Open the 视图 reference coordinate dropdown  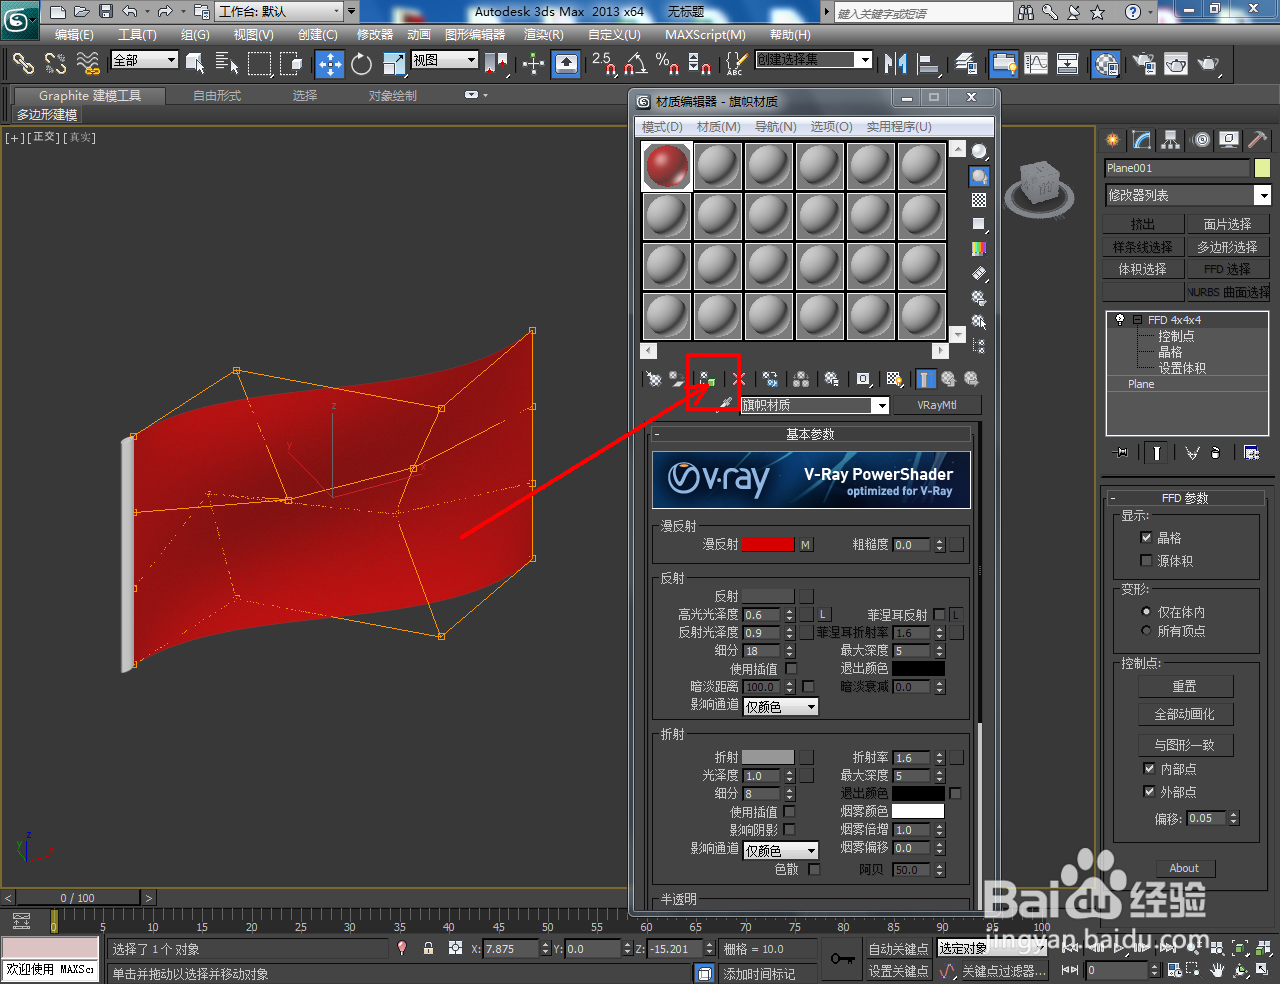[x=444, y=60]
